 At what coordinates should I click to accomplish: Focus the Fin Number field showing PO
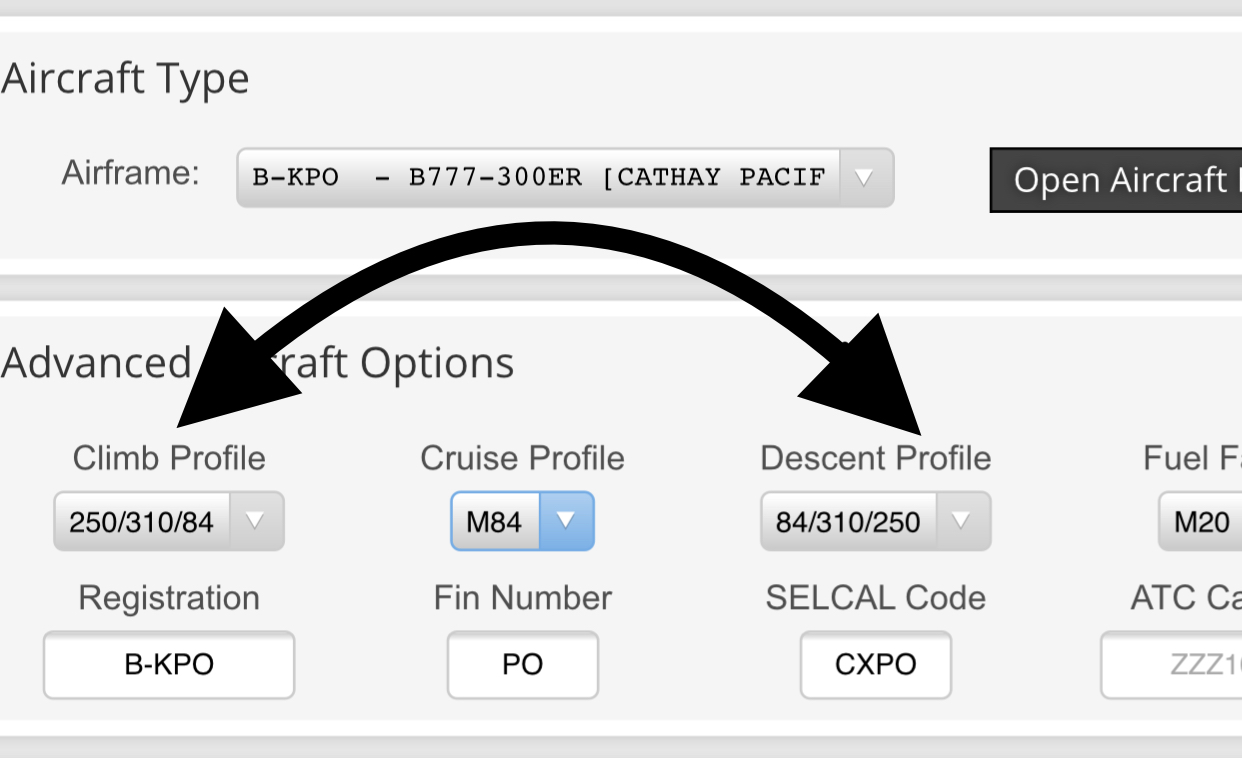[522, 665]
